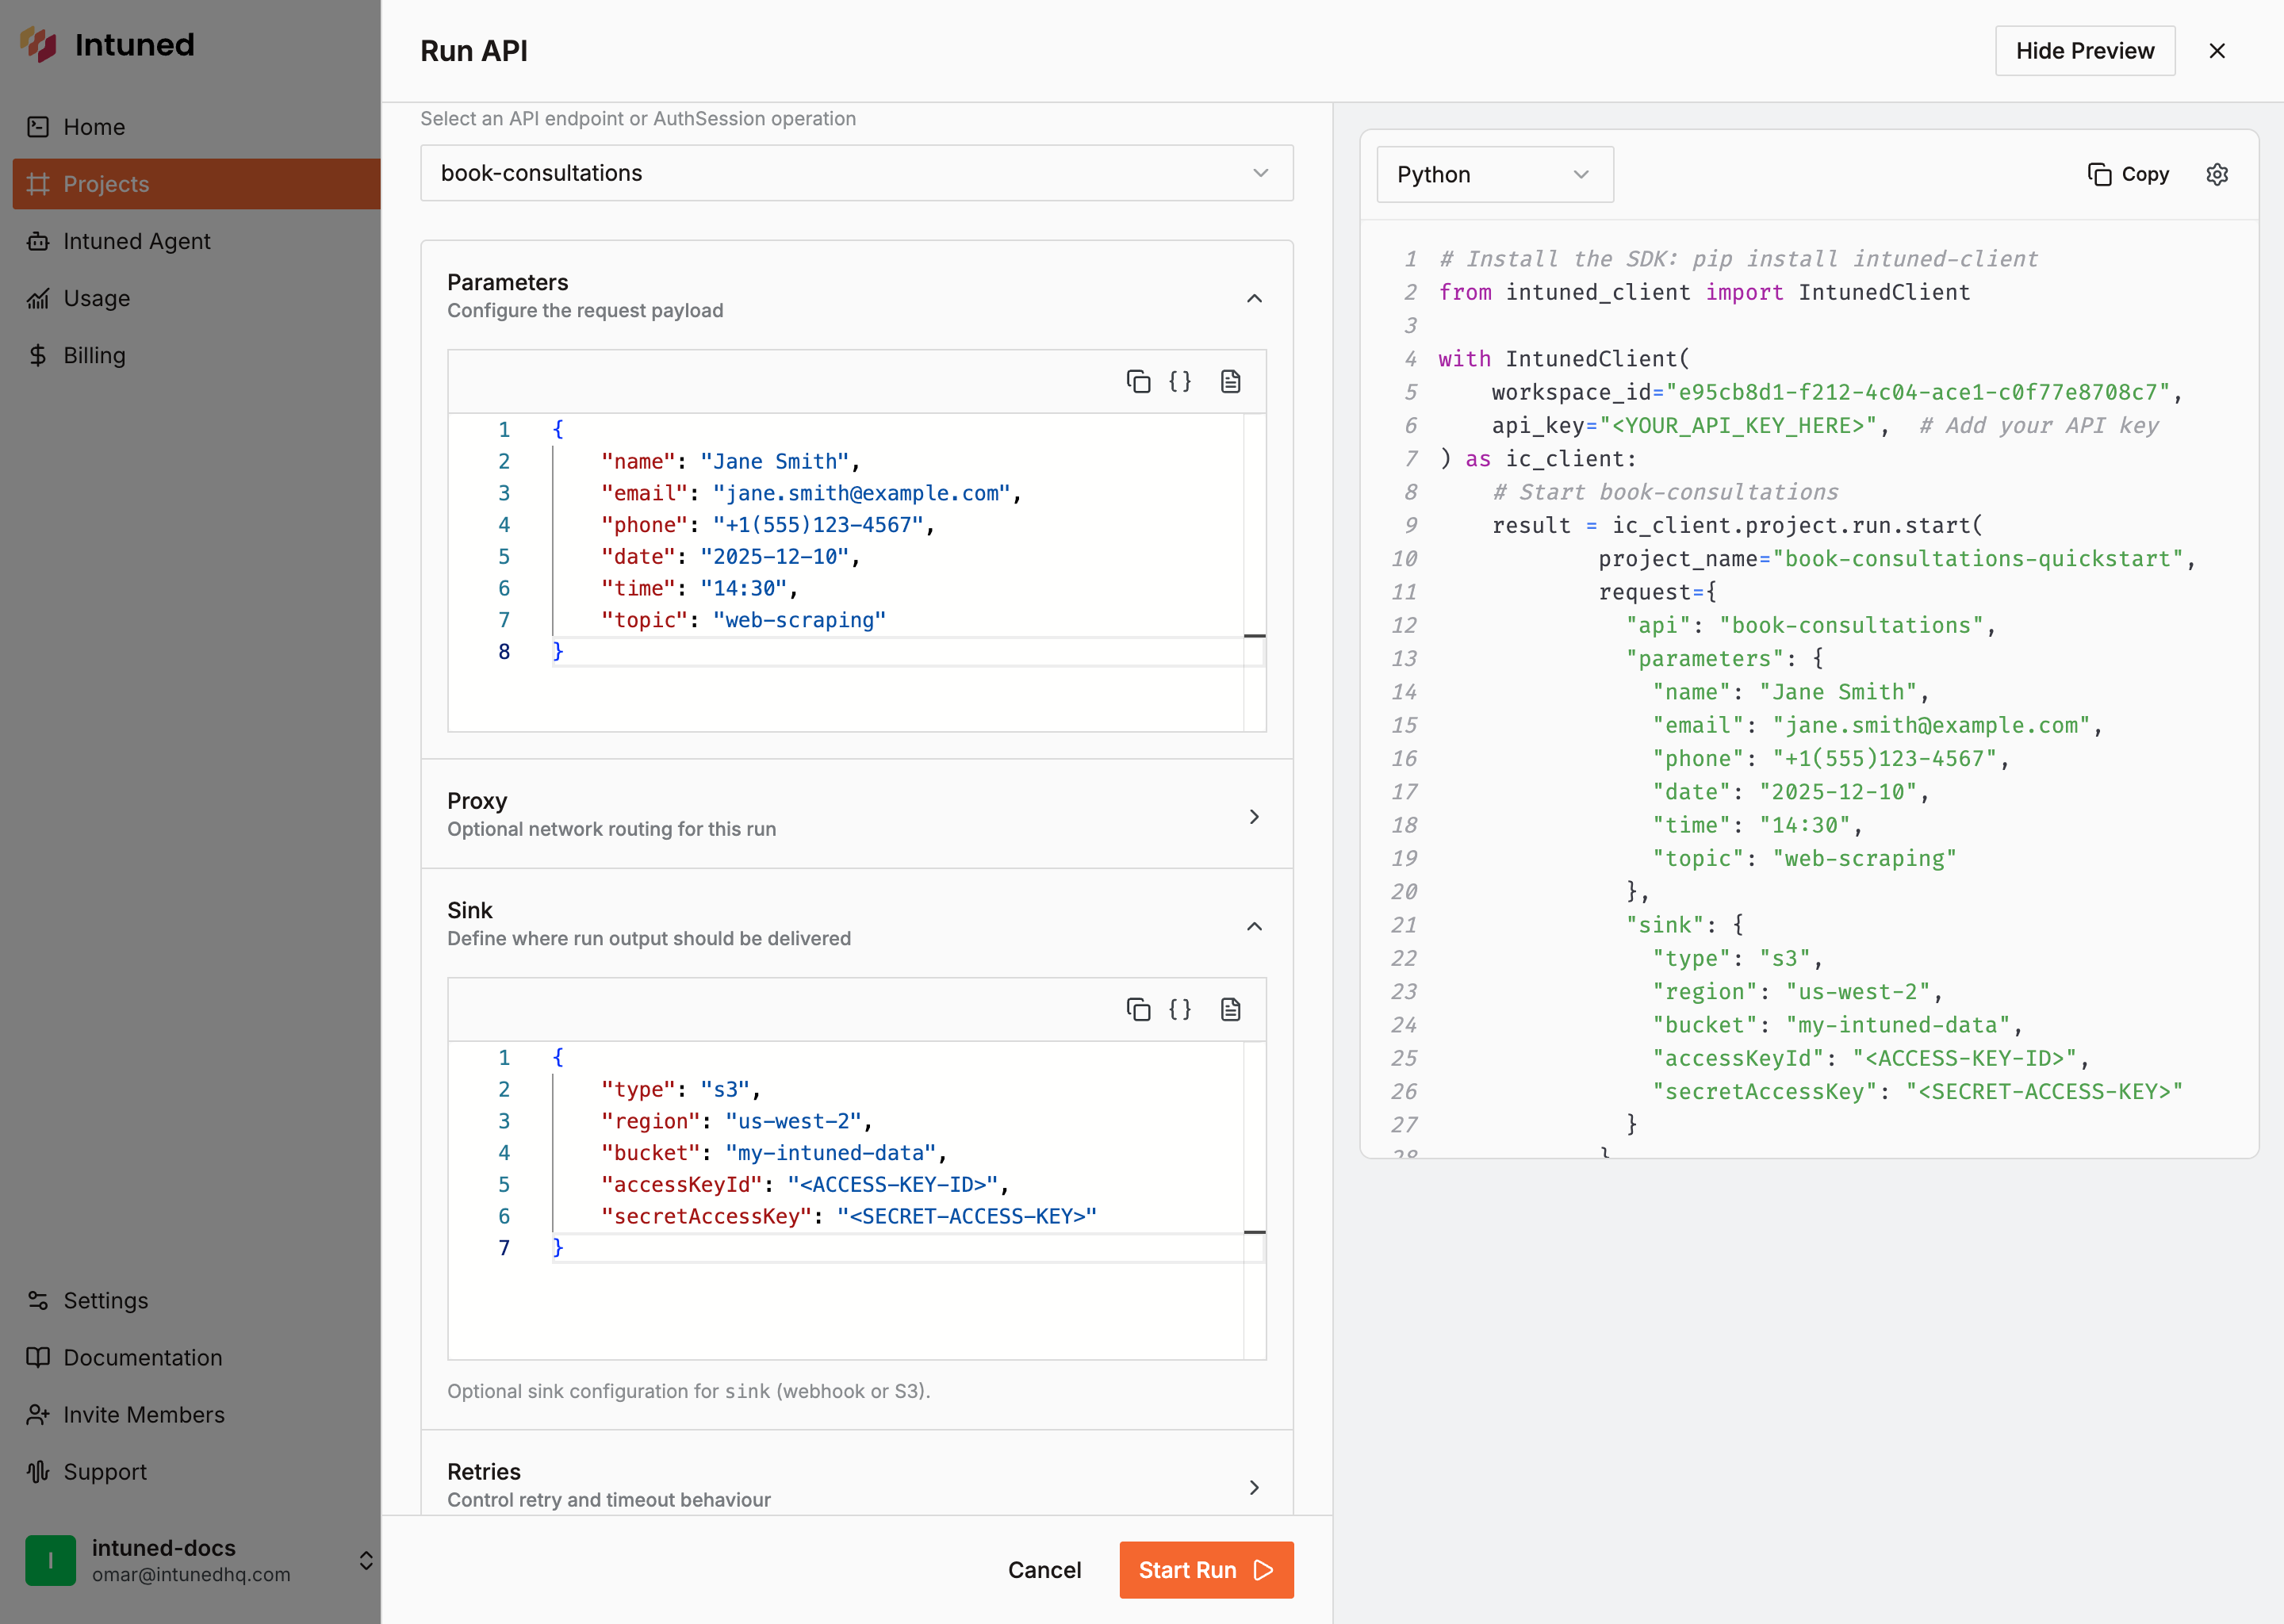Go to Intuned Agent in sidebar
This screenshot has width=2284, height=1624.
click(136, 241)
